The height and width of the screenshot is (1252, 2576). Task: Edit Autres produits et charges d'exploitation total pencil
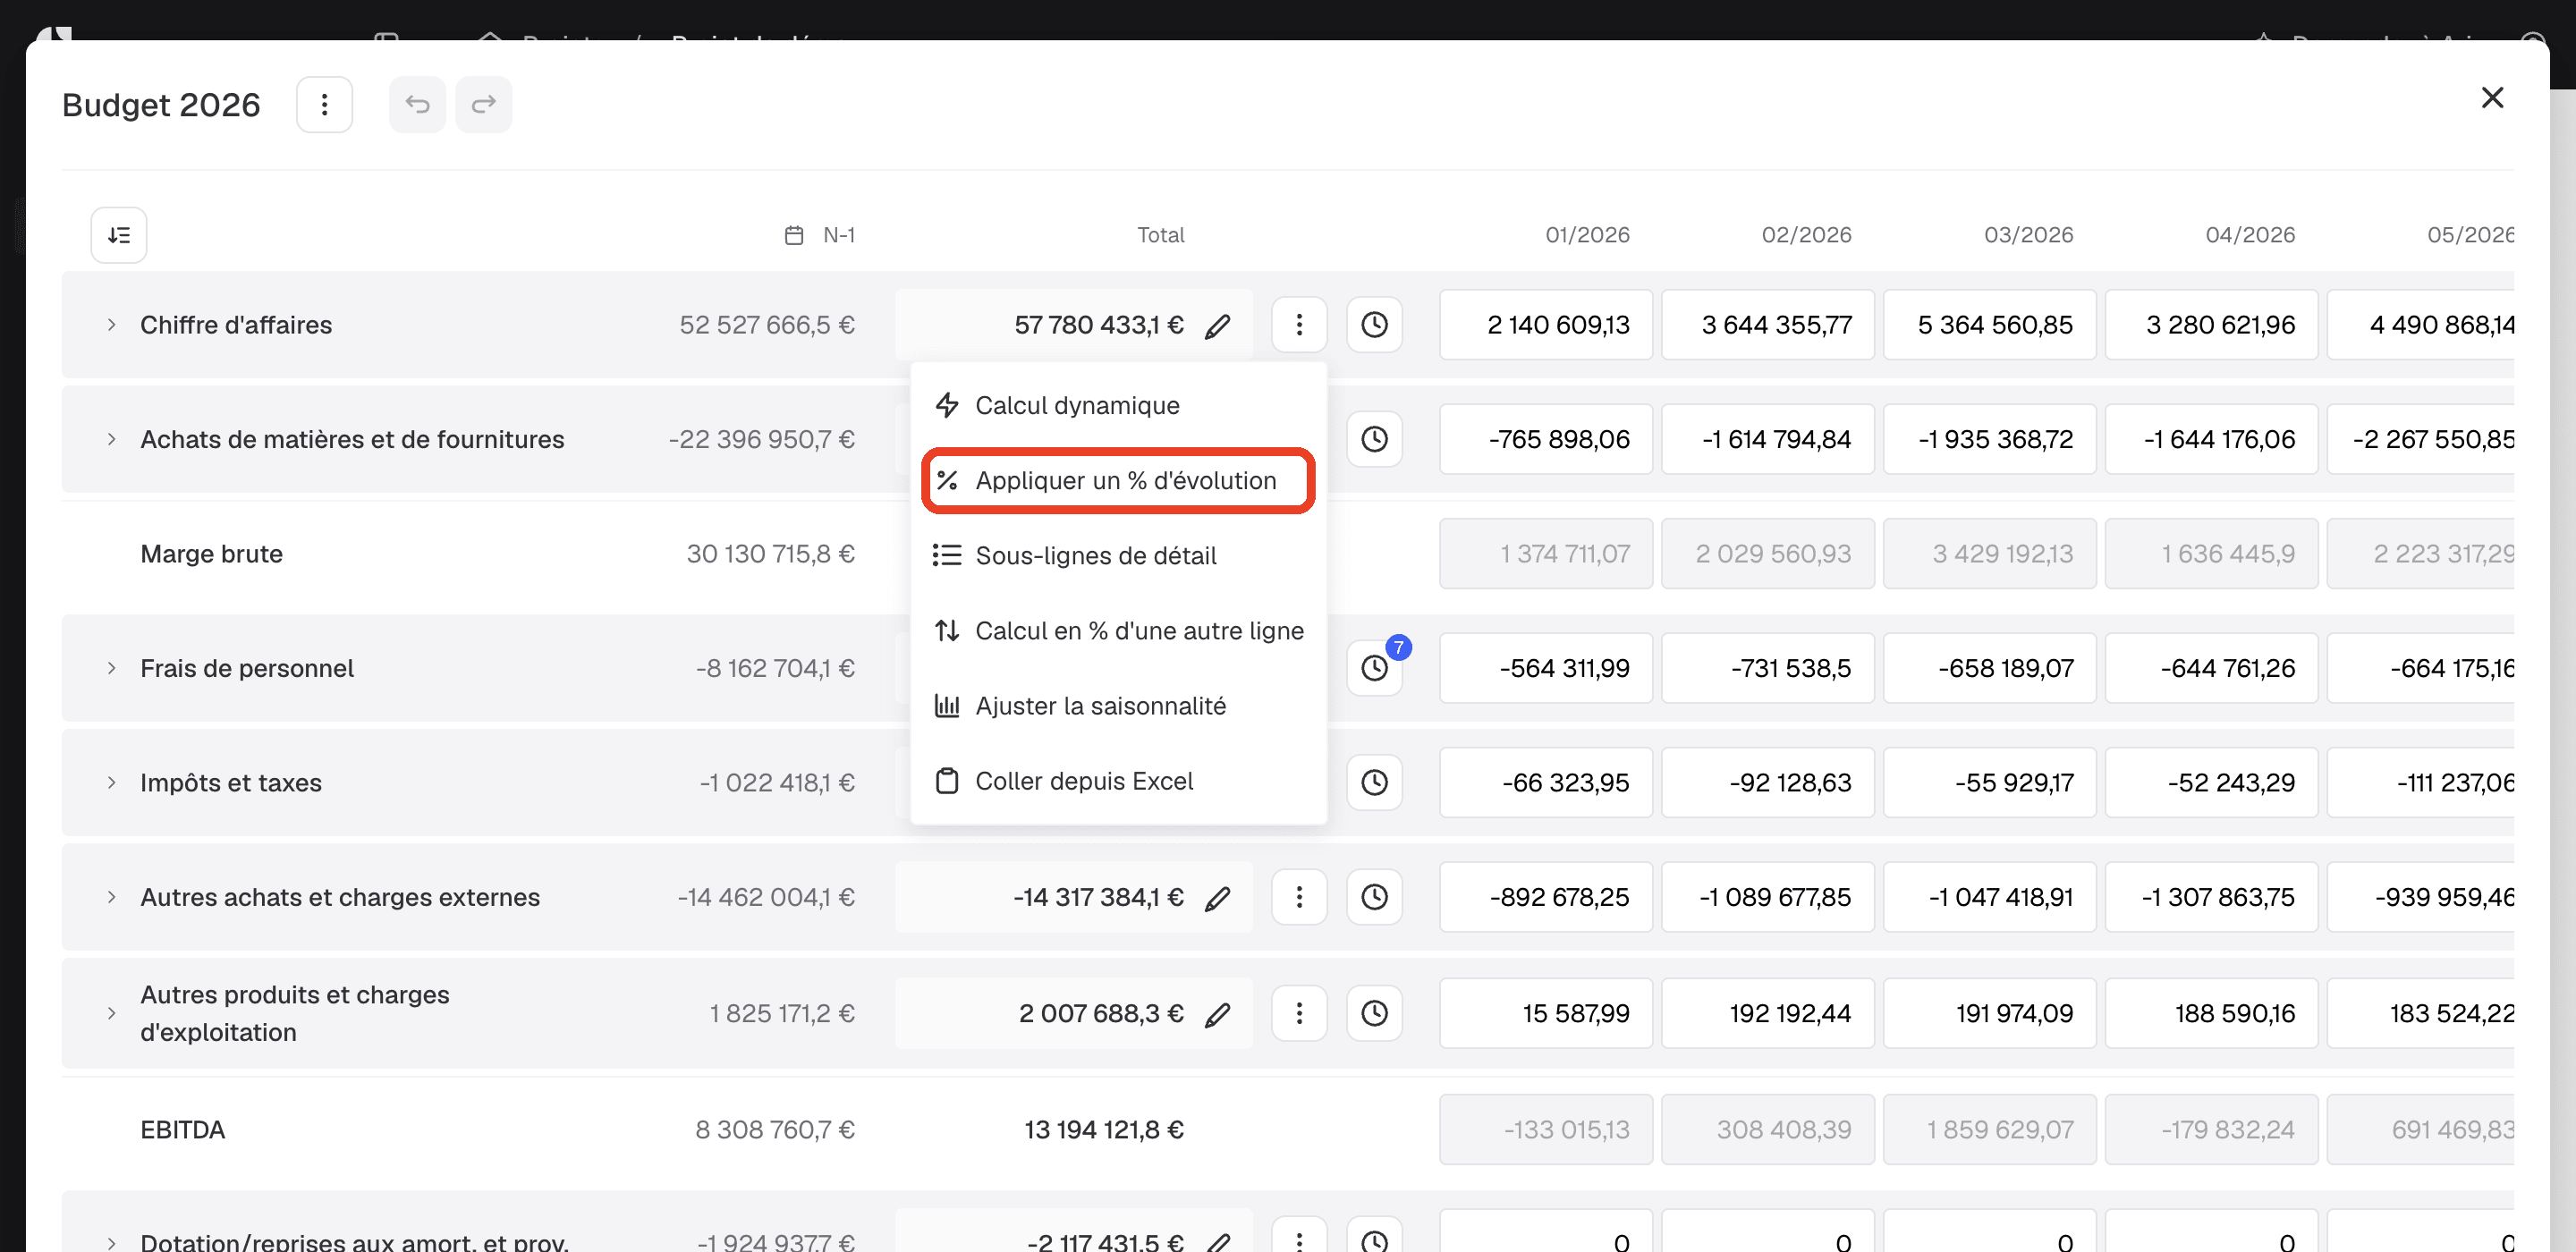pyautogui.click(x=1217, y=1014)
